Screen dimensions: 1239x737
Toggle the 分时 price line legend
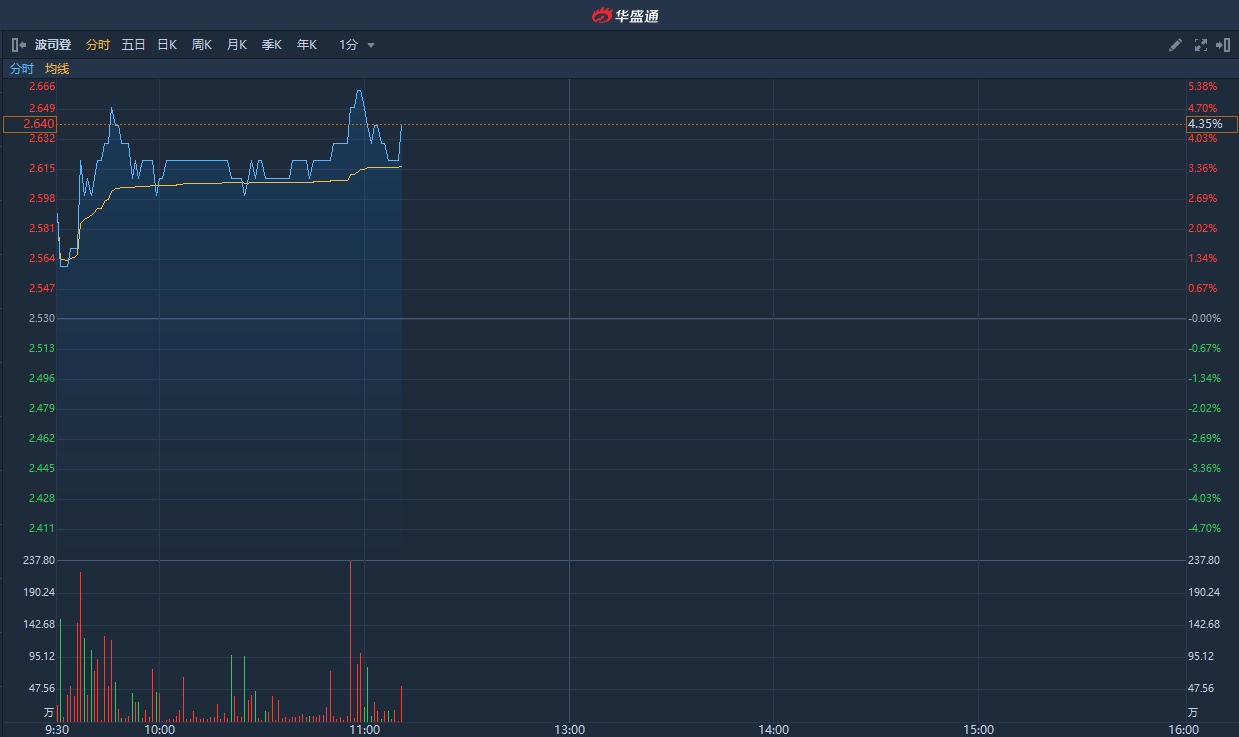click(21, 69)
